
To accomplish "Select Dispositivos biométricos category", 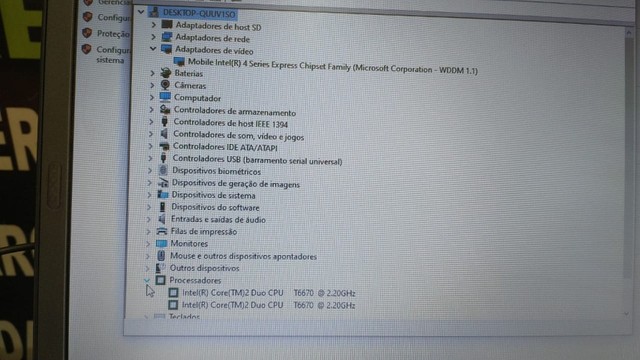I will pyautogui.click(x=216, y=171).
